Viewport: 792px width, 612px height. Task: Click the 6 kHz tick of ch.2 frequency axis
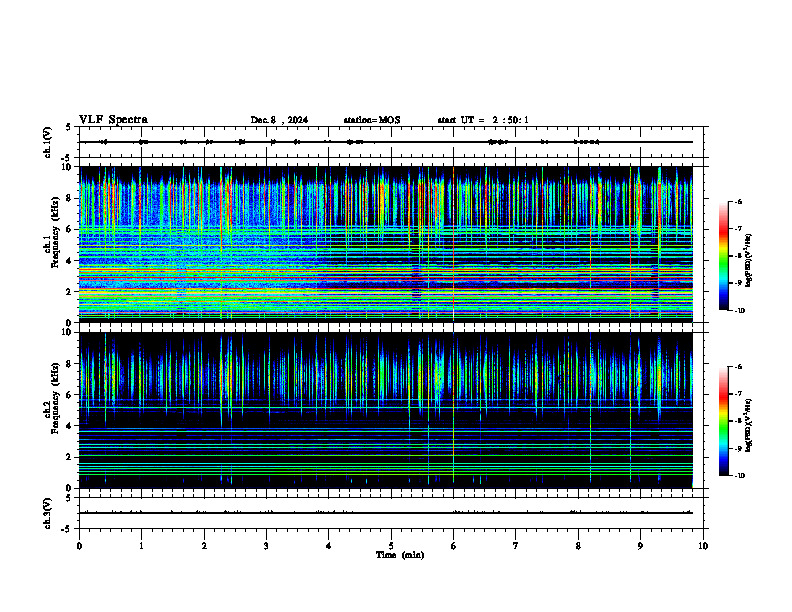70,395
